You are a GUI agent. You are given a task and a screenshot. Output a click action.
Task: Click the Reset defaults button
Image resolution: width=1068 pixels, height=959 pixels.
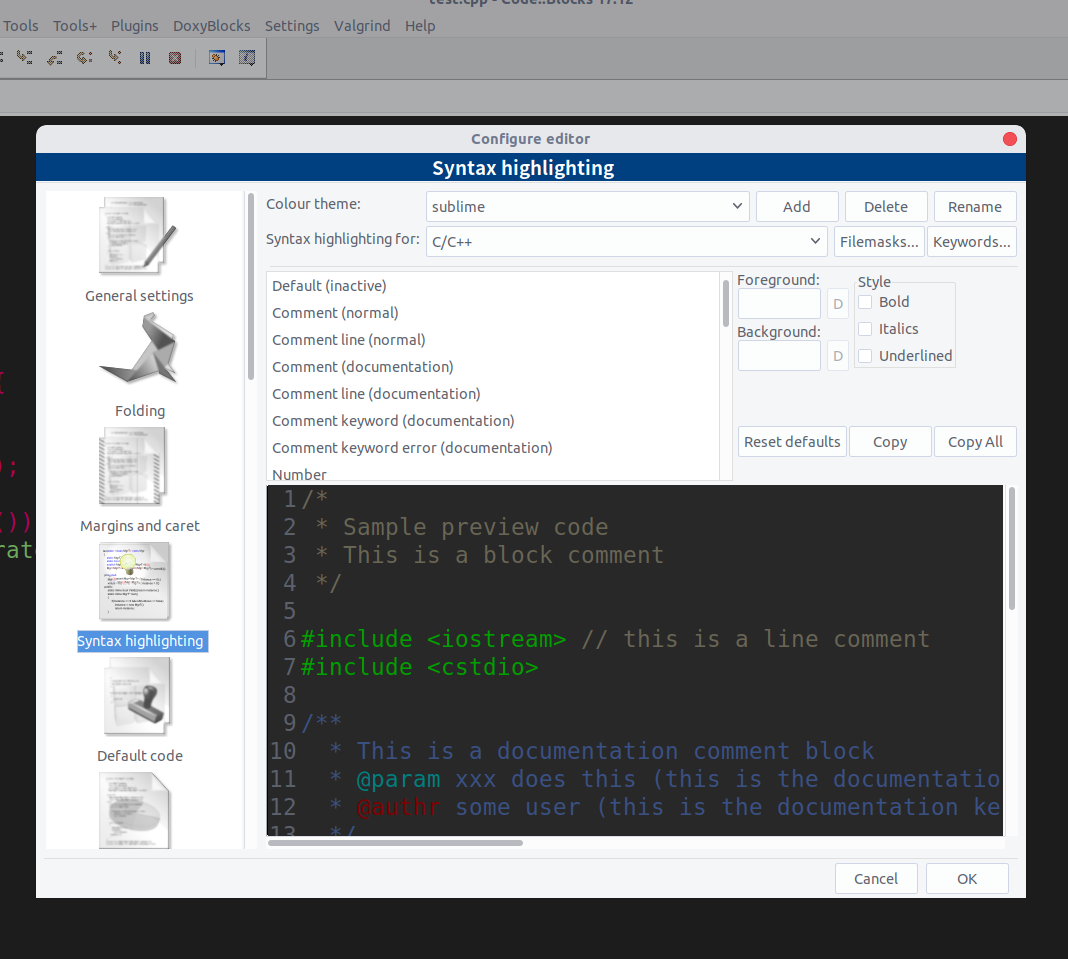click(x=792, y=442)
